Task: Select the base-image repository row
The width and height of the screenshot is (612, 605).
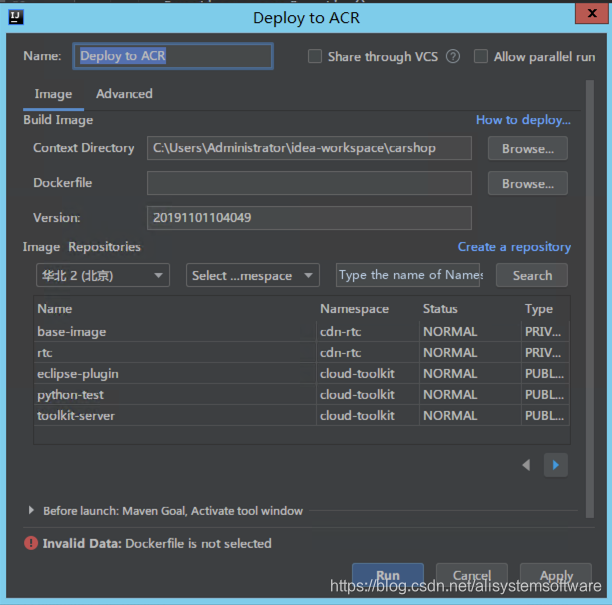Action: [301, 331]
